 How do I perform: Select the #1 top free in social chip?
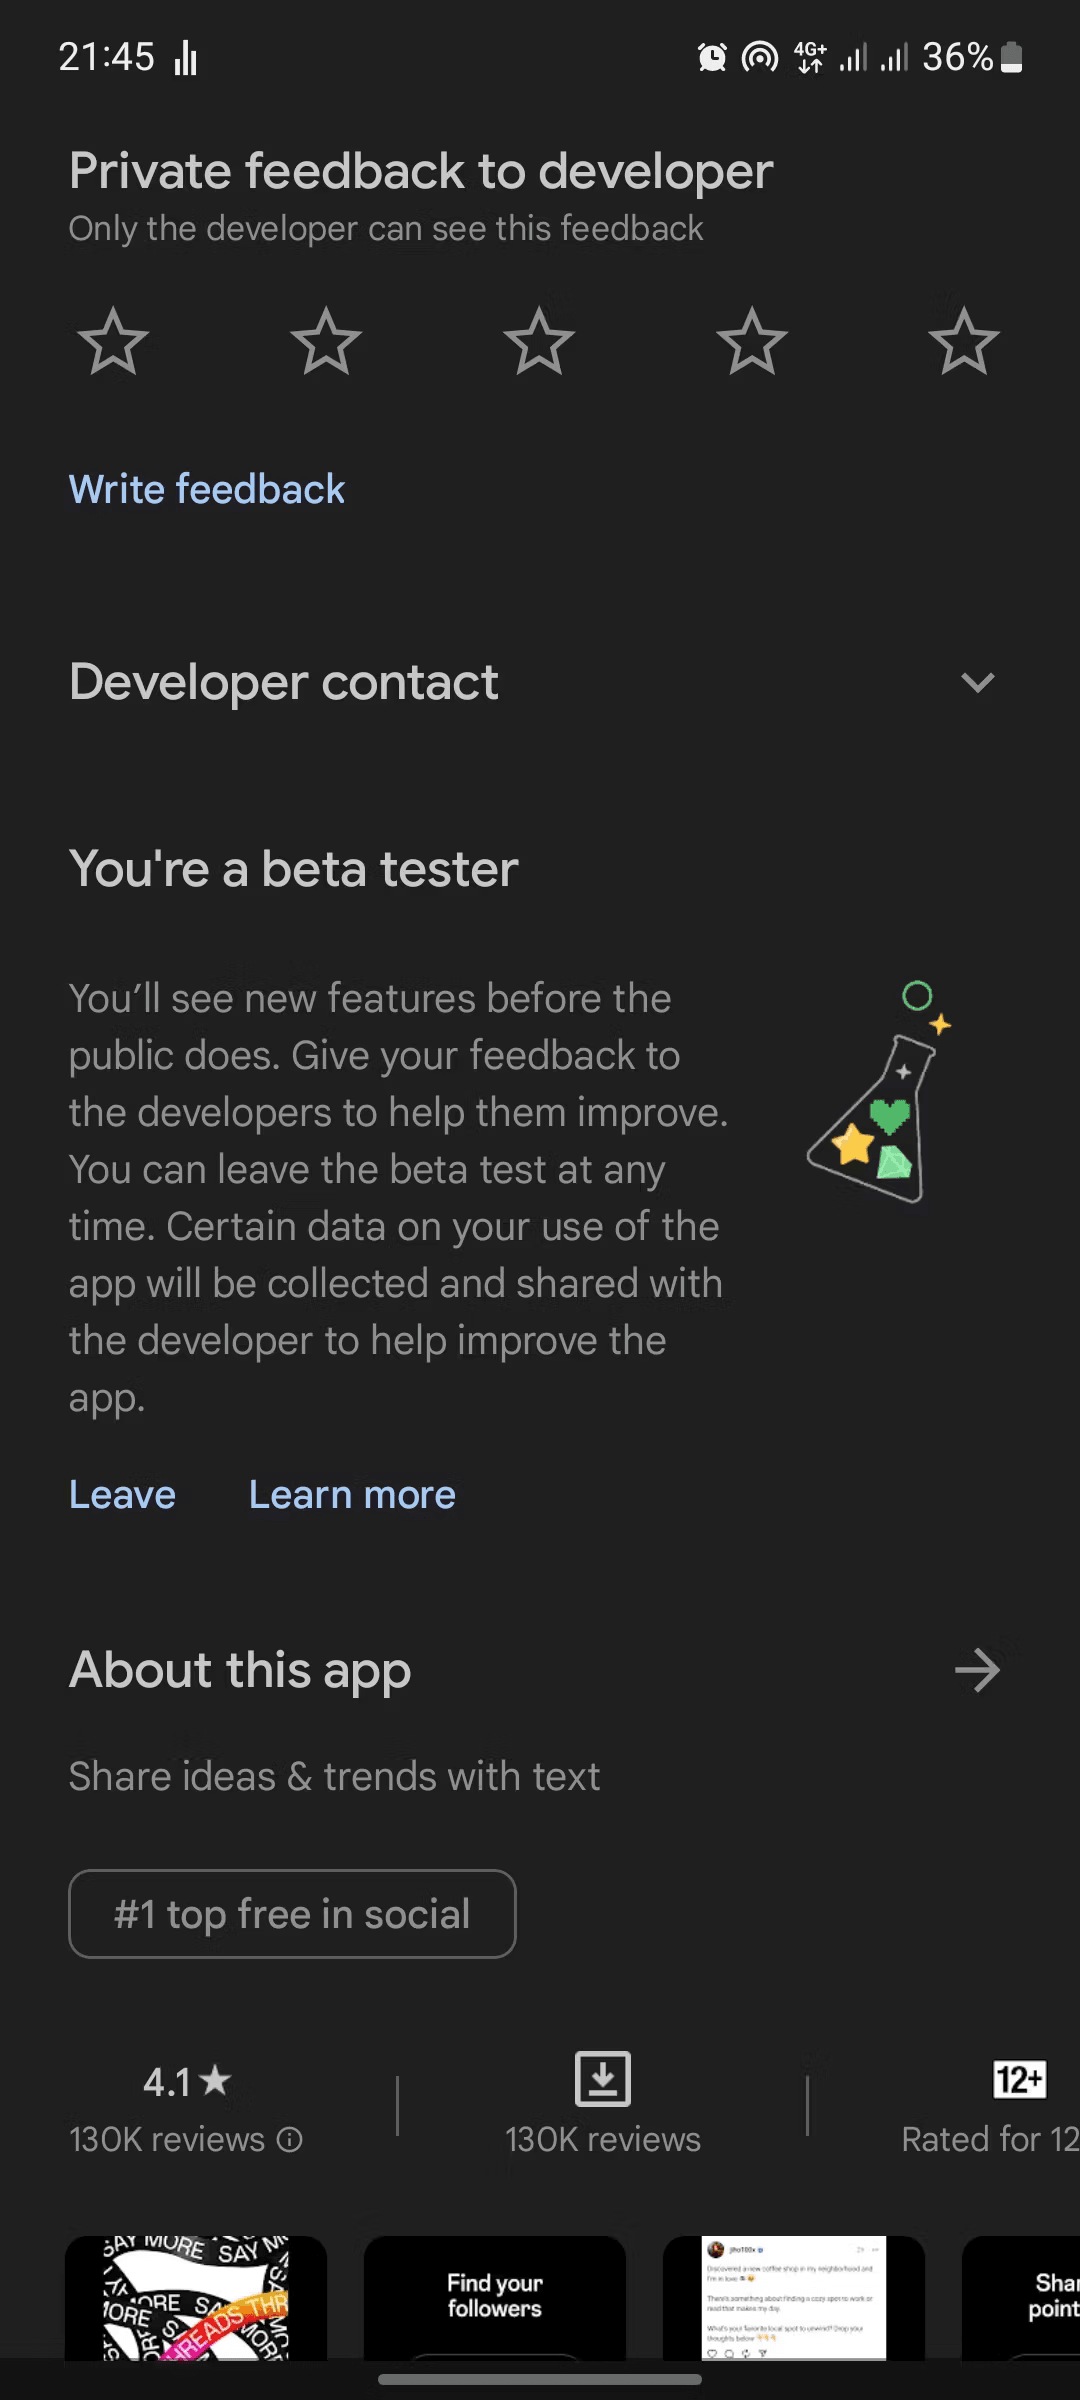click(x=292, y=1914)
